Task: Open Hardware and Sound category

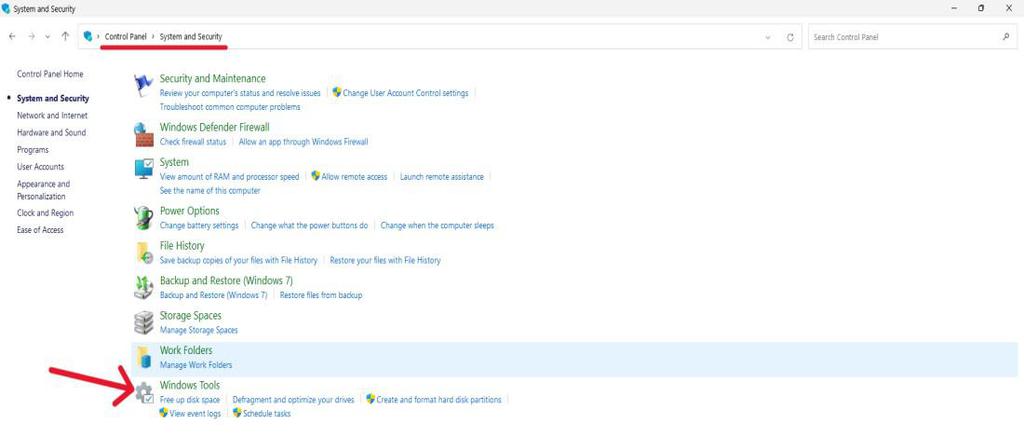Action: 52,133
